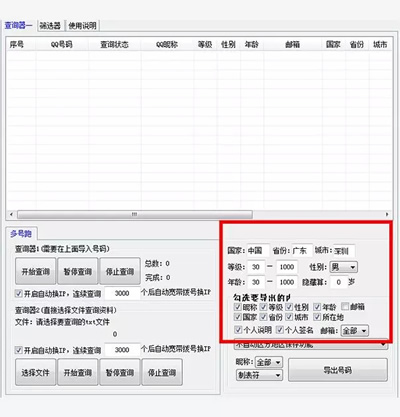Open the 性别 dropdown showing 男

click(343, 267)
